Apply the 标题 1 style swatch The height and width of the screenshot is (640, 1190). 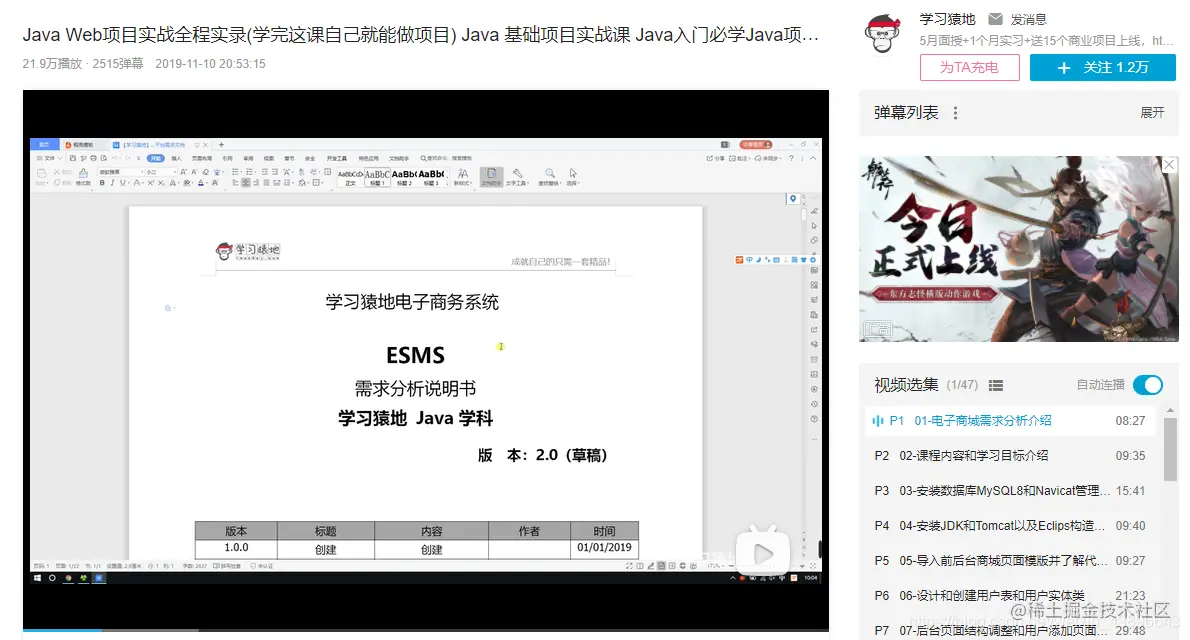[x=378, y=177]
